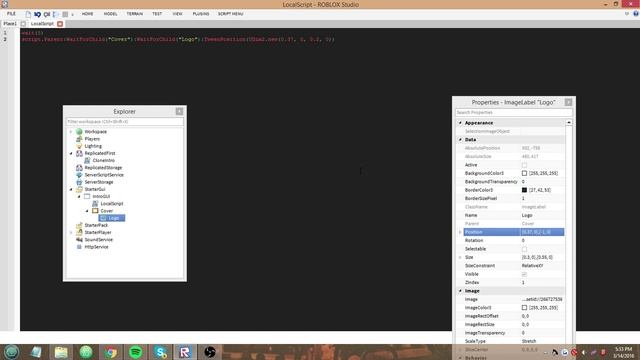
Task: Click the Explorer filter workspace field
Action: 124,122
